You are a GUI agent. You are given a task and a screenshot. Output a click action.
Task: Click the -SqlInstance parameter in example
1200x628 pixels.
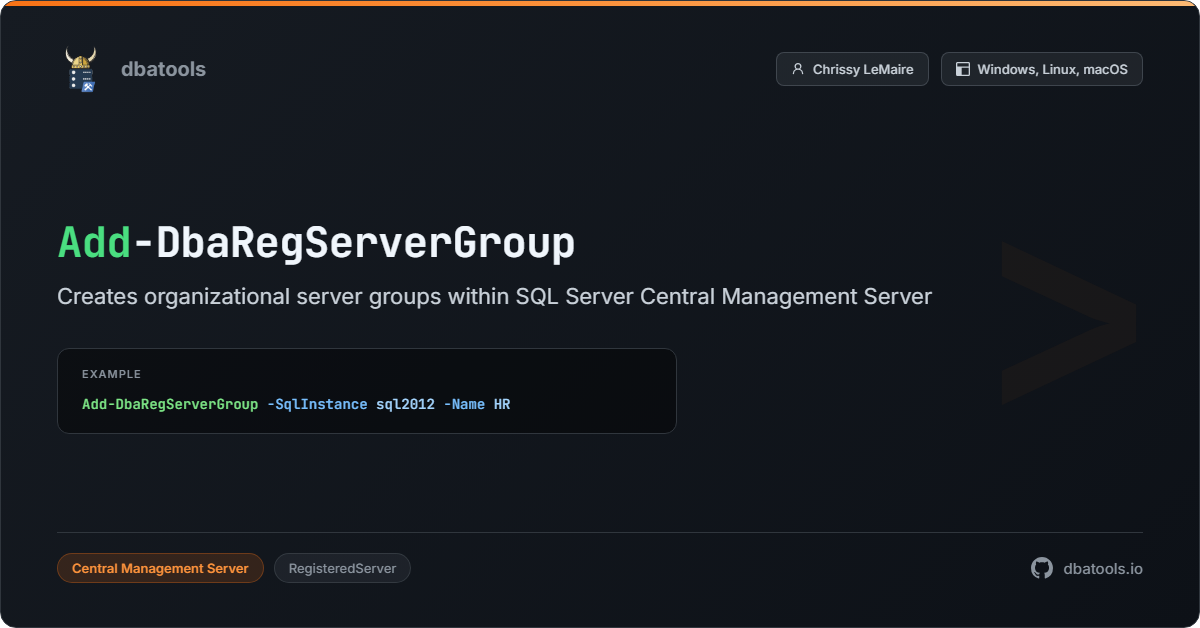pyautogui.click(x=317, y=404)
